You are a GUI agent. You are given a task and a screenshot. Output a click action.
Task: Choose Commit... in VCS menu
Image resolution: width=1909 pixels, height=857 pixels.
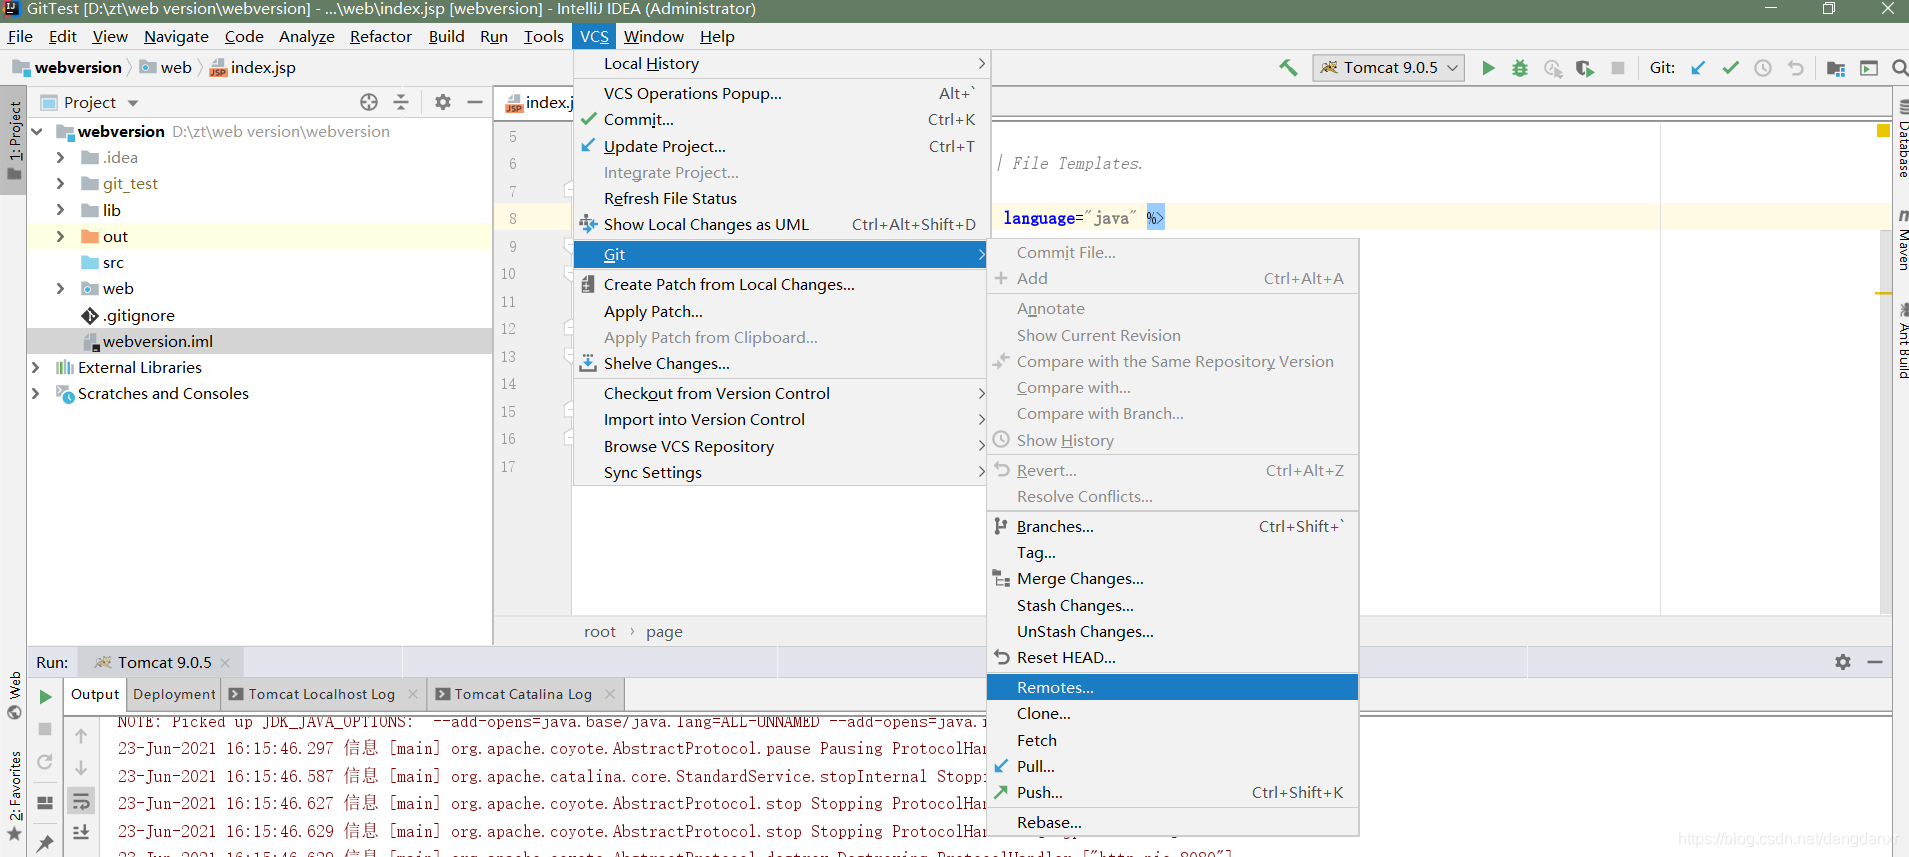click(x=780, y=119)
